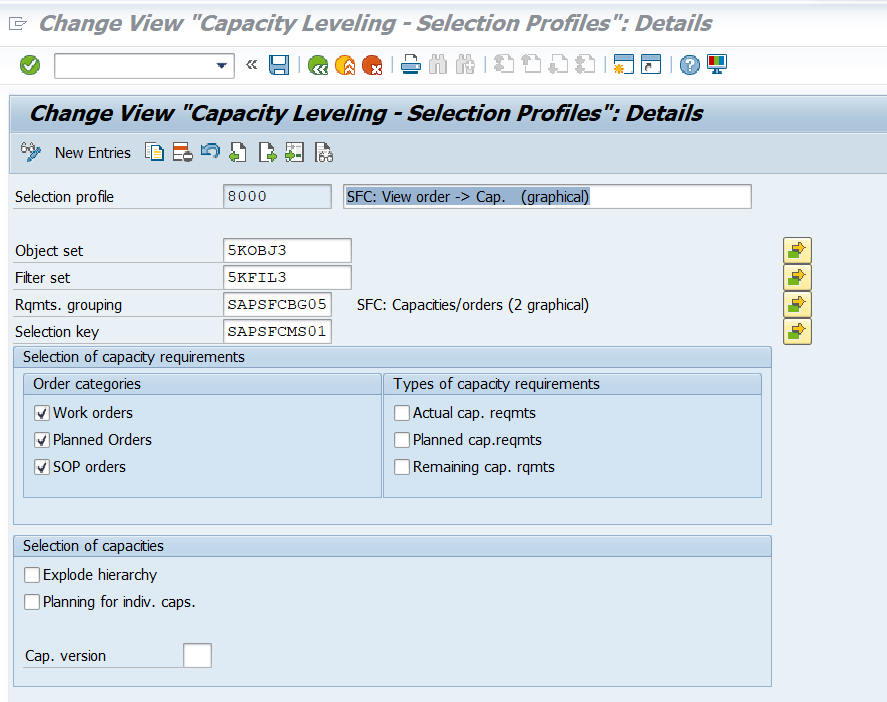This screenshot has width=887, height=702.
Task: Tick Planning for indiv. caps. checkbox
Action: (32, 602)
